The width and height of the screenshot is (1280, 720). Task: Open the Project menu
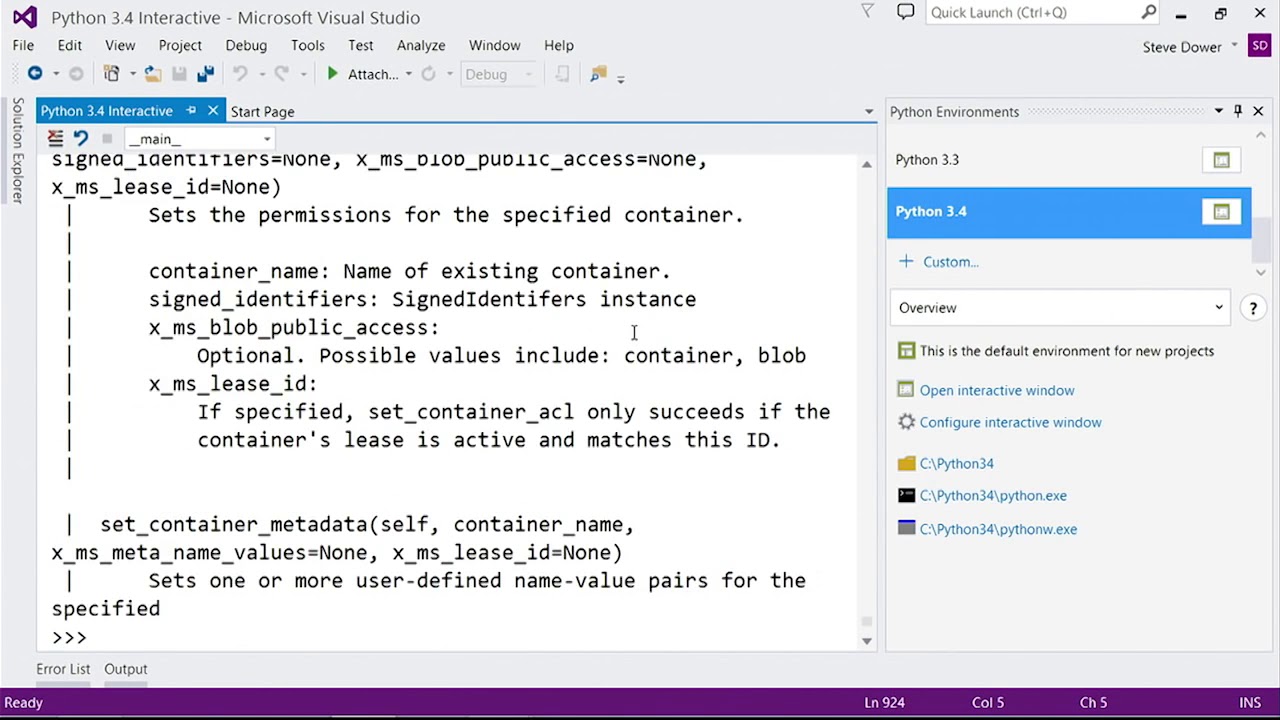pos(180,45)
